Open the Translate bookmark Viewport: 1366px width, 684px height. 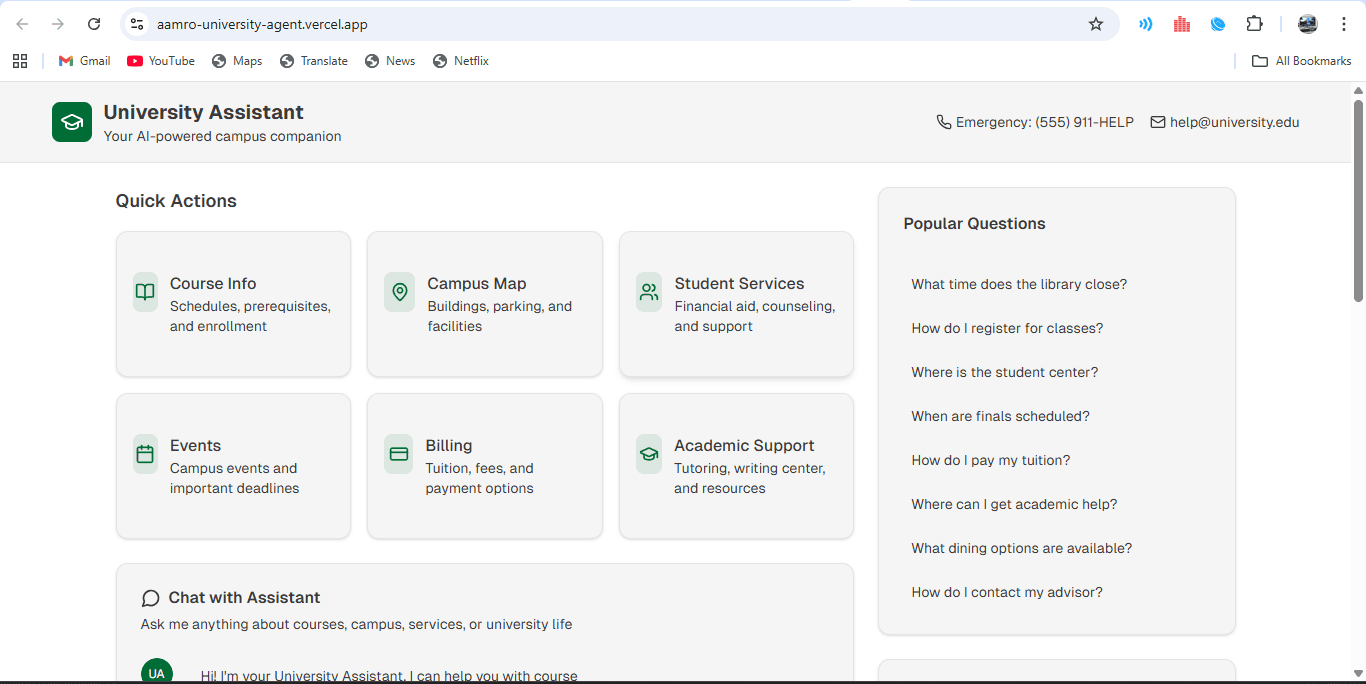point(314,61)
